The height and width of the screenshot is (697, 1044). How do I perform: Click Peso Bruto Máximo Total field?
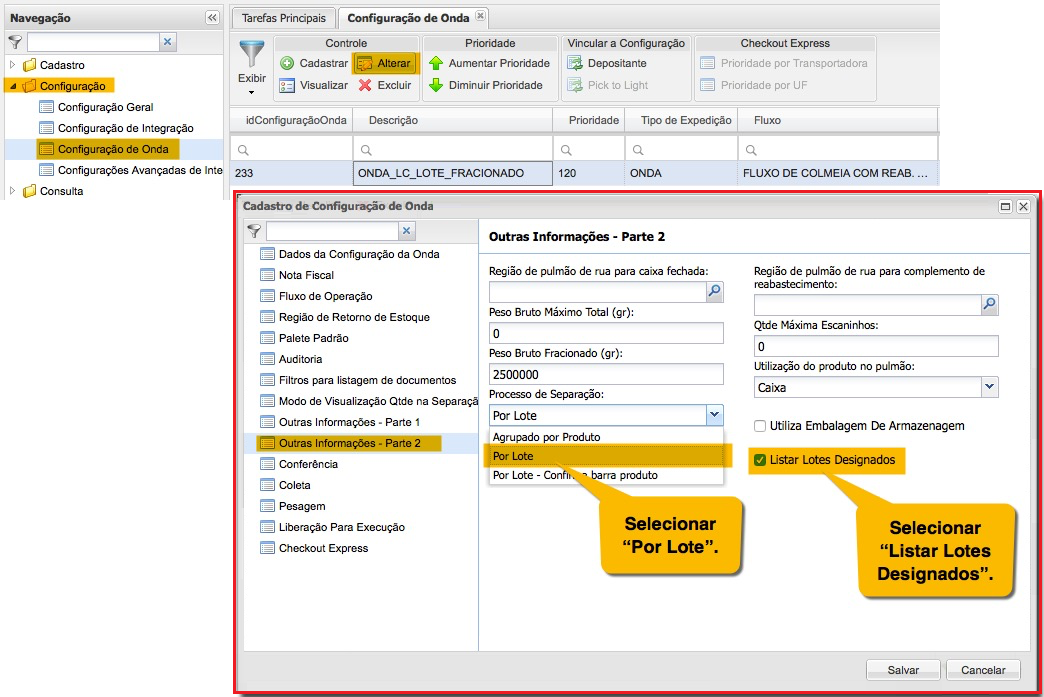[x=606, y=334]
